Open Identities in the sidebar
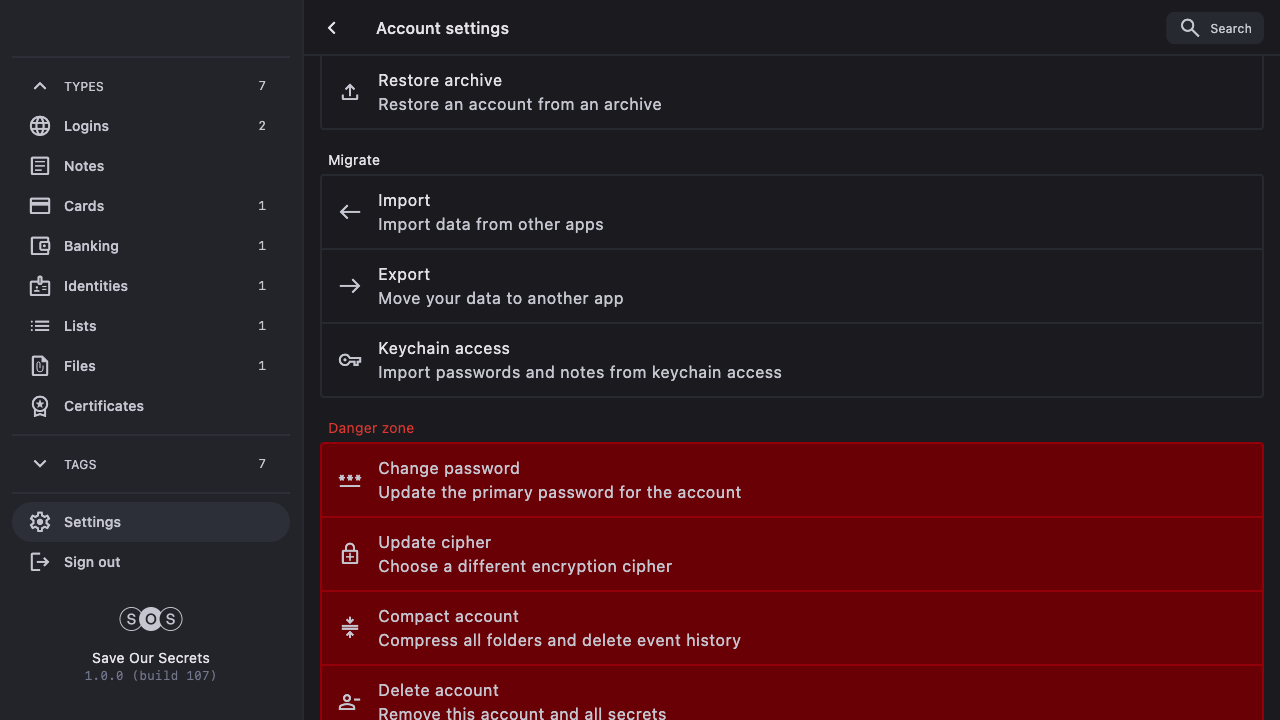Viewport: 1280px width, 720px height. (x=96, y=286)
